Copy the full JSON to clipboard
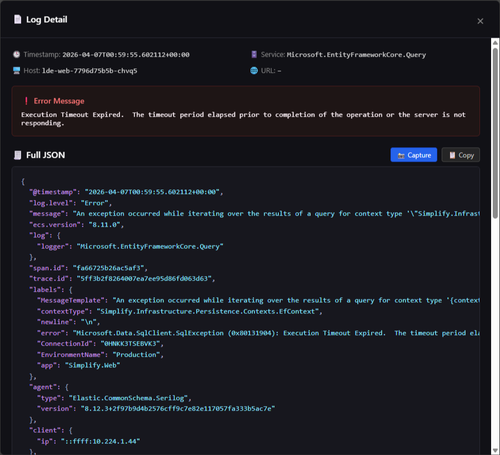The height and width of the screenshot is (455, 500). (x=461, y=155)
